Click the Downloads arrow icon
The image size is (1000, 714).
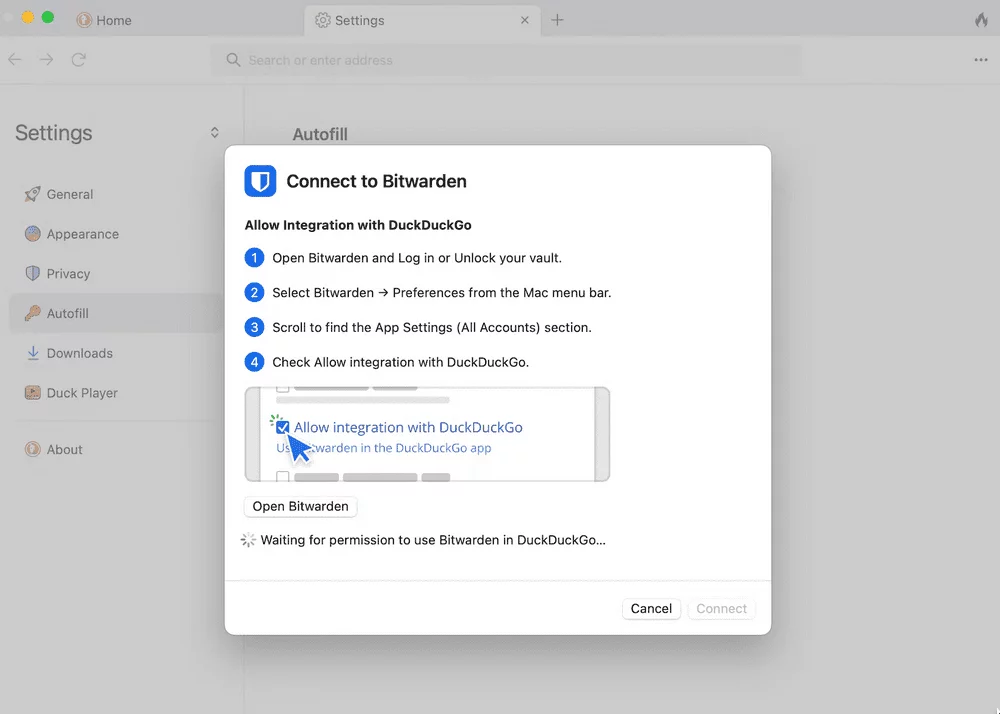(x=33, y=353)
